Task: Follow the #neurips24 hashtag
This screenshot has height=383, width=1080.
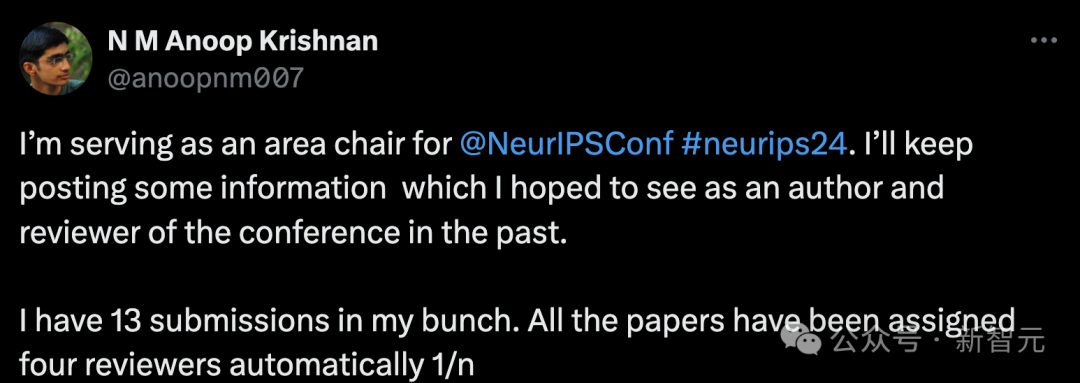Action: pos(762,146)
